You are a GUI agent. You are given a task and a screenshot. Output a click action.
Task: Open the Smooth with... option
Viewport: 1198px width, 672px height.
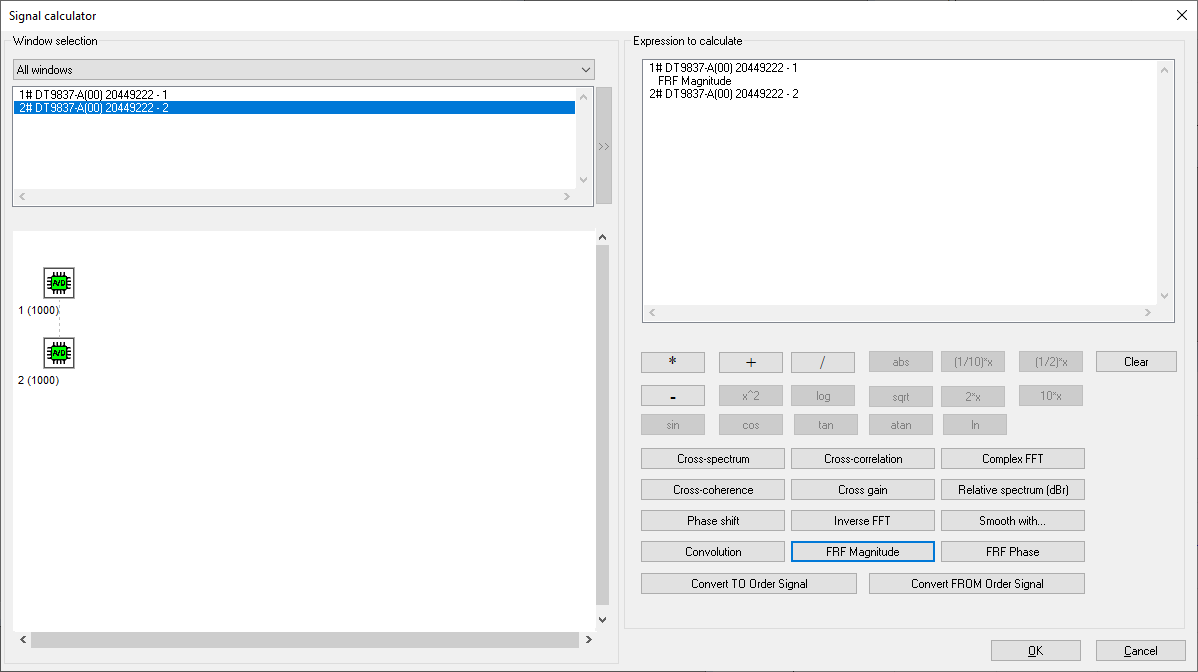coord(1012,521)
